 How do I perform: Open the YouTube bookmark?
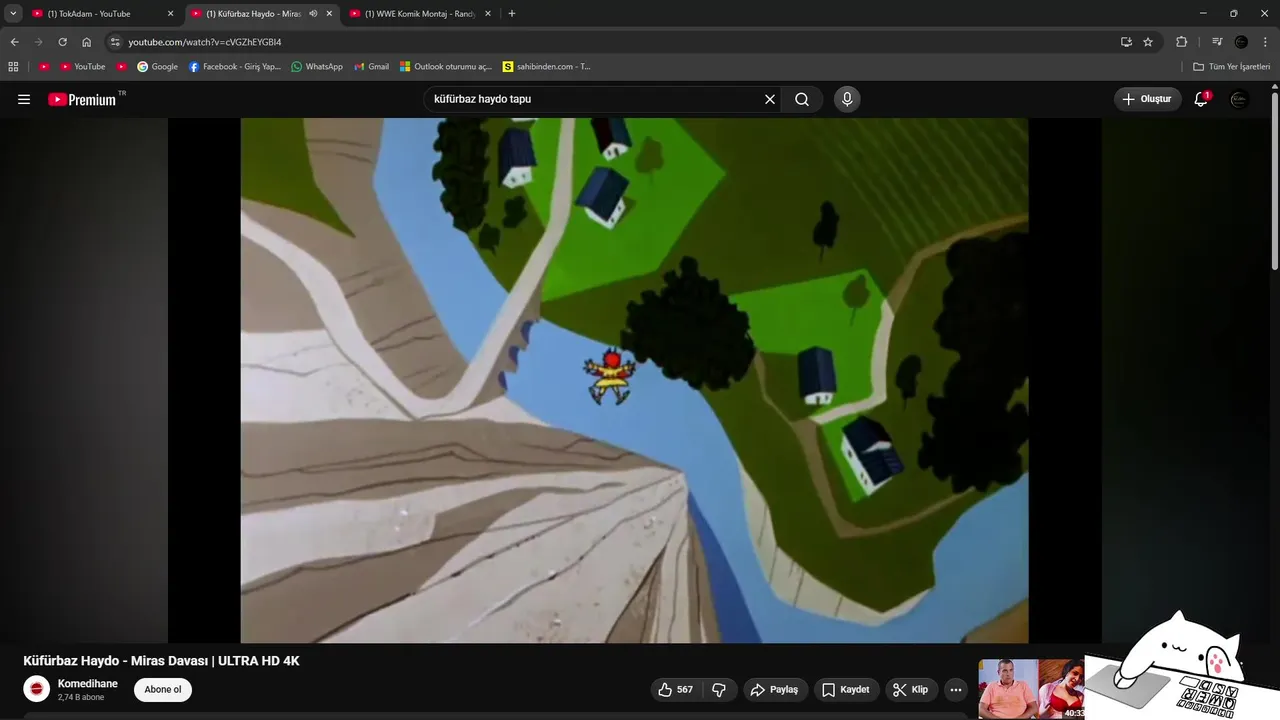point(82,67)
